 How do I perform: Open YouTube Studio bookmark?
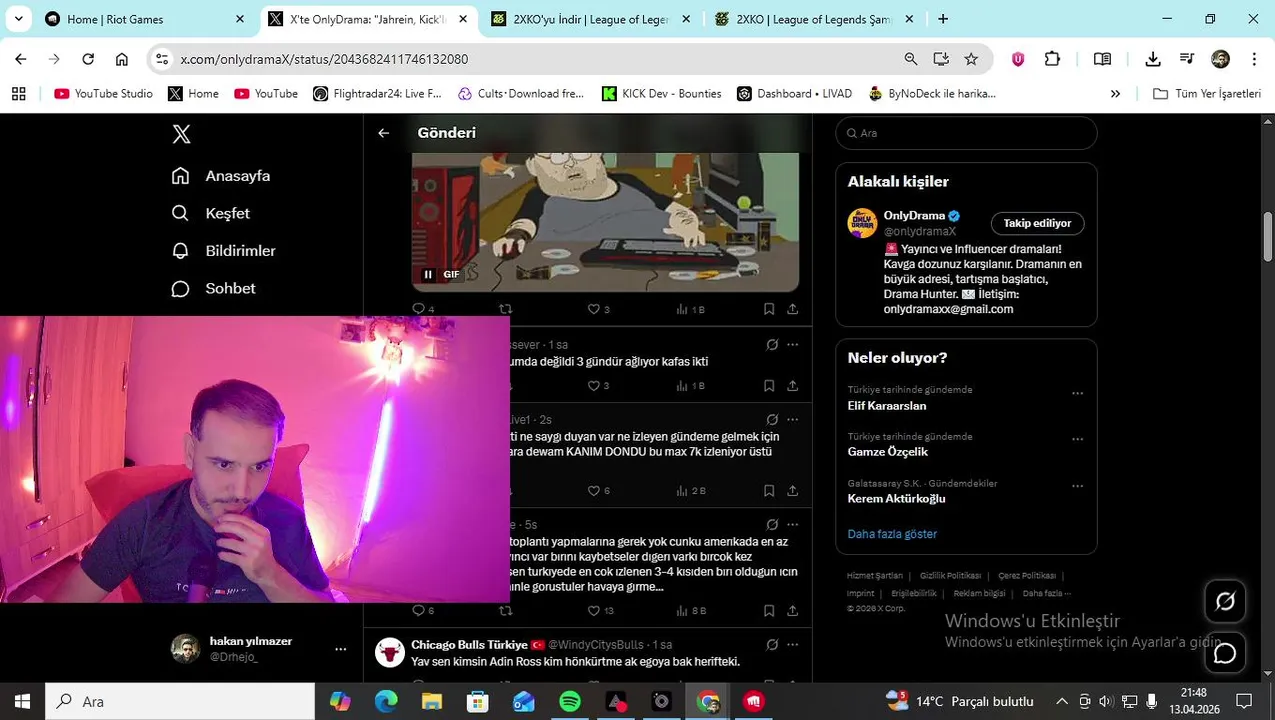pyautogui.click(x=103, y=94)
